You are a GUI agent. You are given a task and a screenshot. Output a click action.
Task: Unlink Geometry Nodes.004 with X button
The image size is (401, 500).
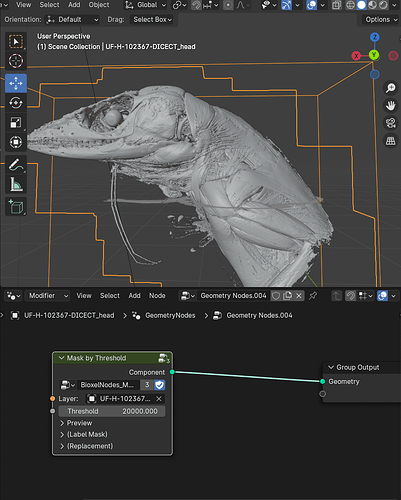pyautogui.click(x=299, y=296)
